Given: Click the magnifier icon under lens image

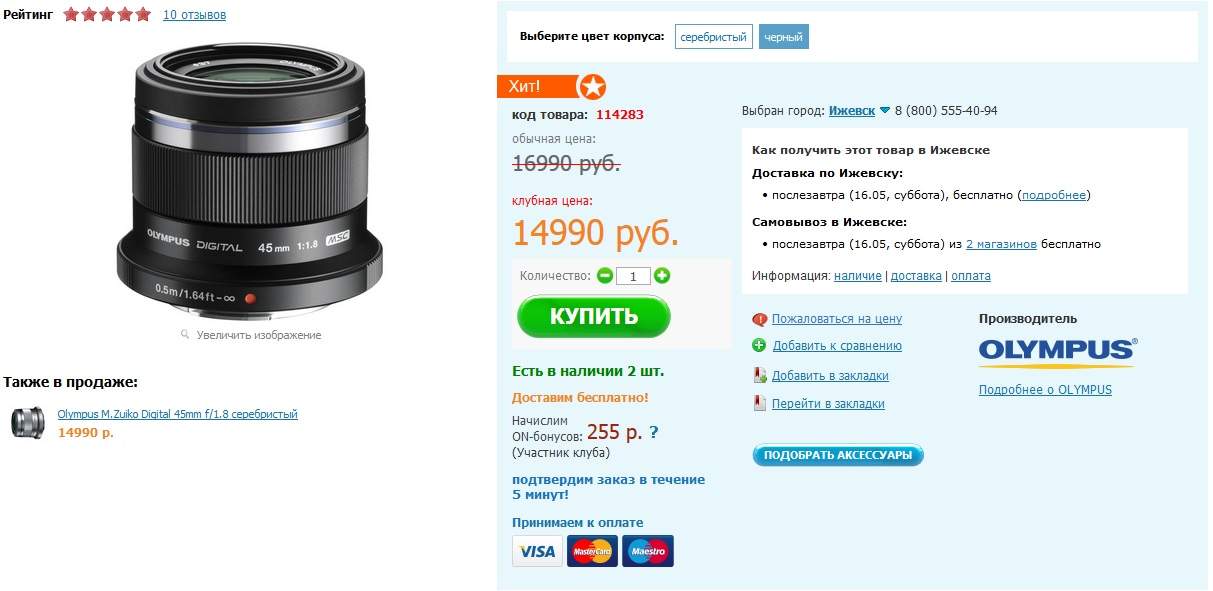Looking at the screenshot, I should [185, 335].
